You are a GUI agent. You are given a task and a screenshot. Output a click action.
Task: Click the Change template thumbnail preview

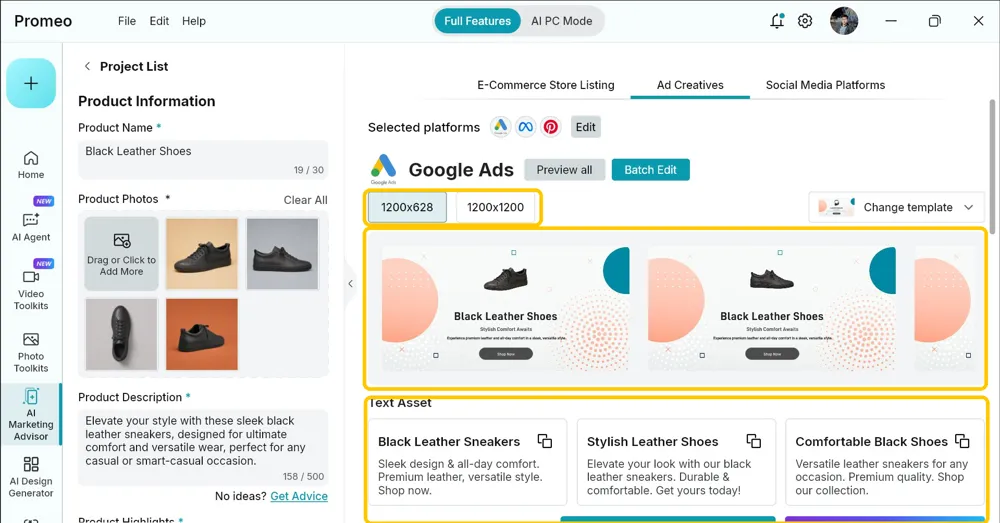coord(836,207)
